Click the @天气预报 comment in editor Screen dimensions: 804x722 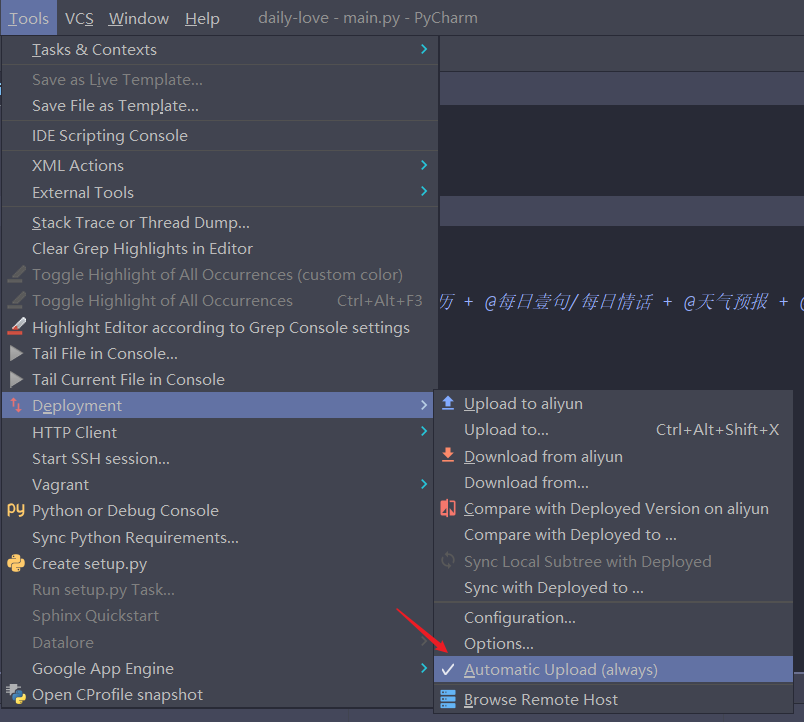(x=726, y=302)
